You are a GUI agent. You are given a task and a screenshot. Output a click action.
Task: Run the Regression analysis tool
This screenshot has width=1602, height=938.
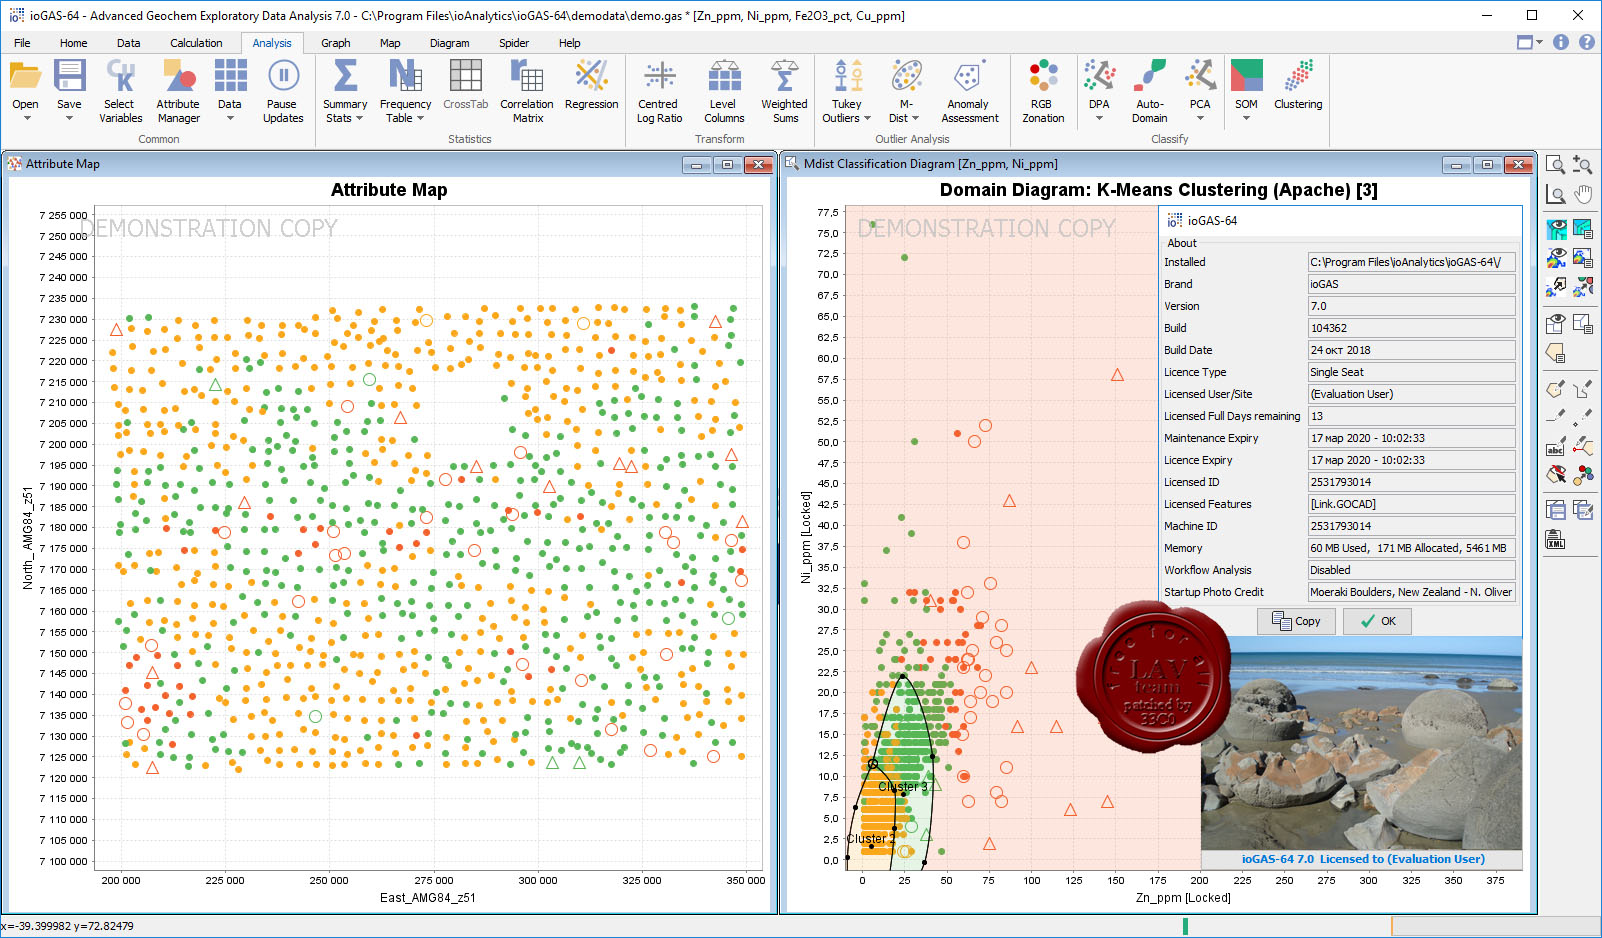pyautogui.click(x=591, y=85)
